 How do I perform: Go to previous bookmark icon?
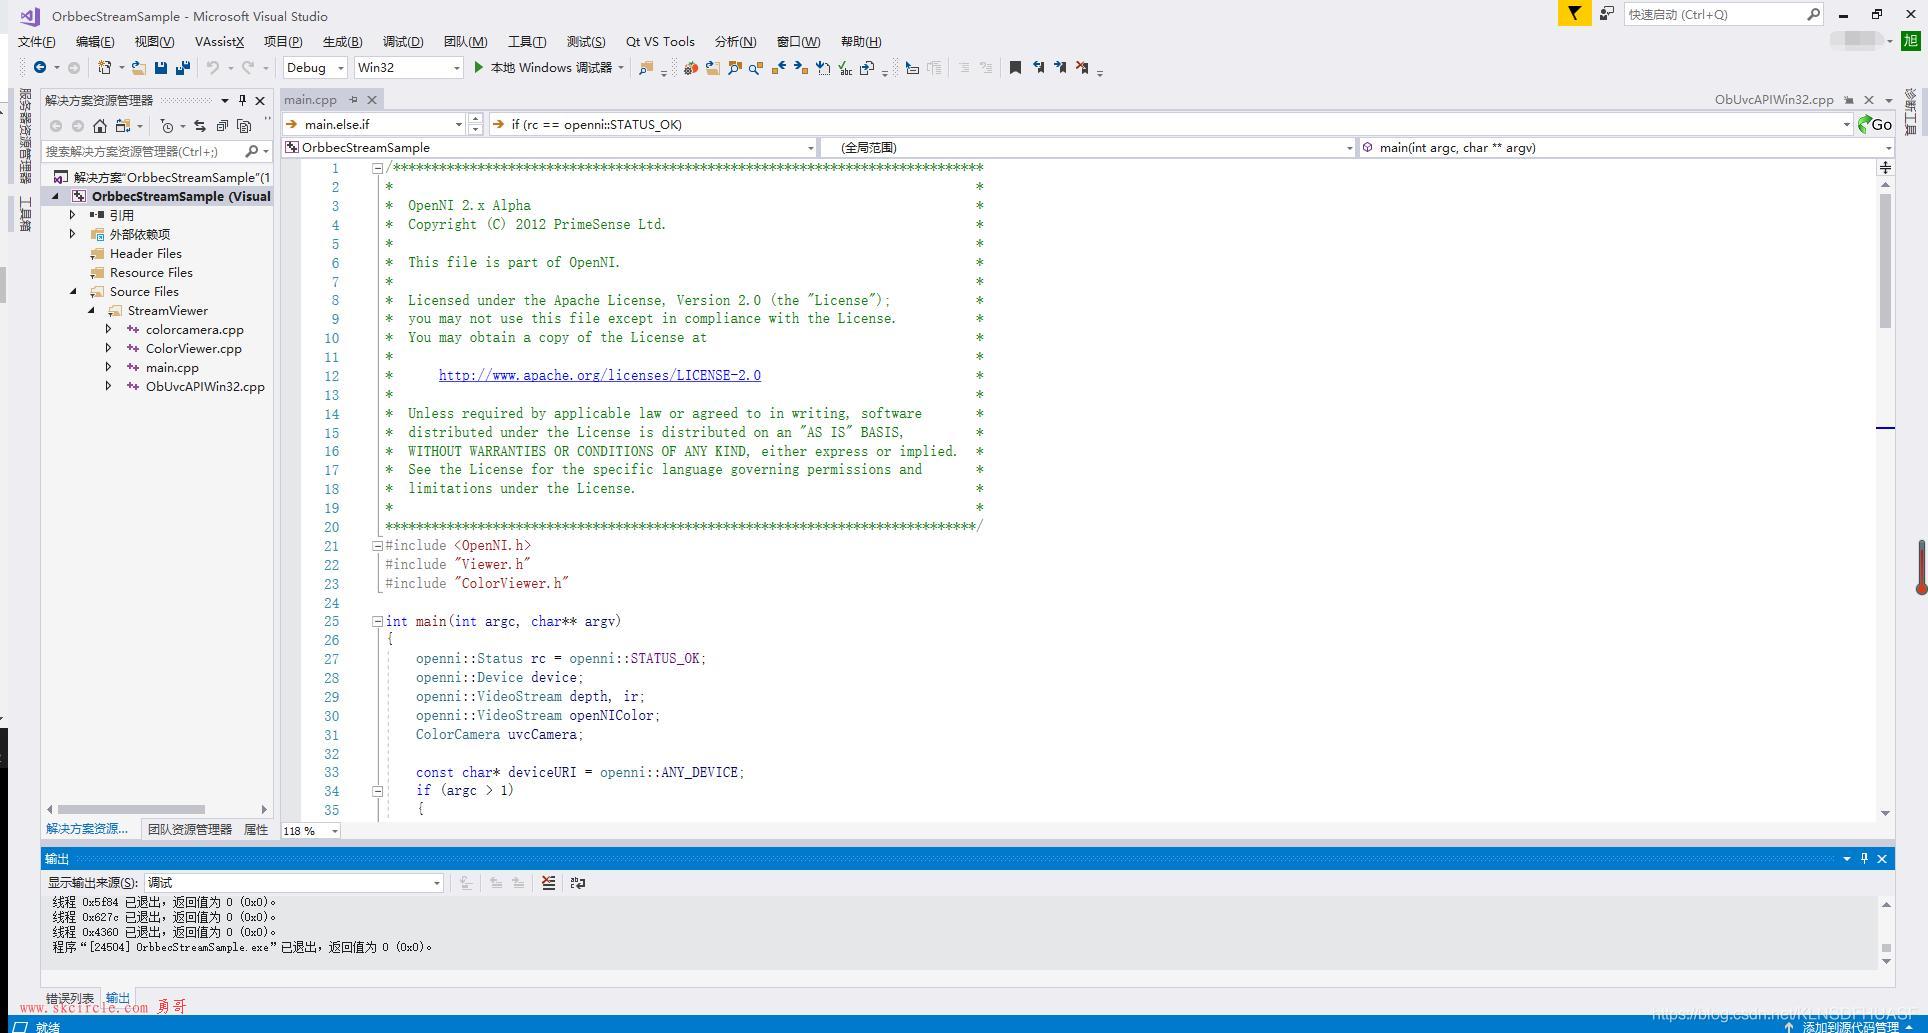[x=1038, y=68]
